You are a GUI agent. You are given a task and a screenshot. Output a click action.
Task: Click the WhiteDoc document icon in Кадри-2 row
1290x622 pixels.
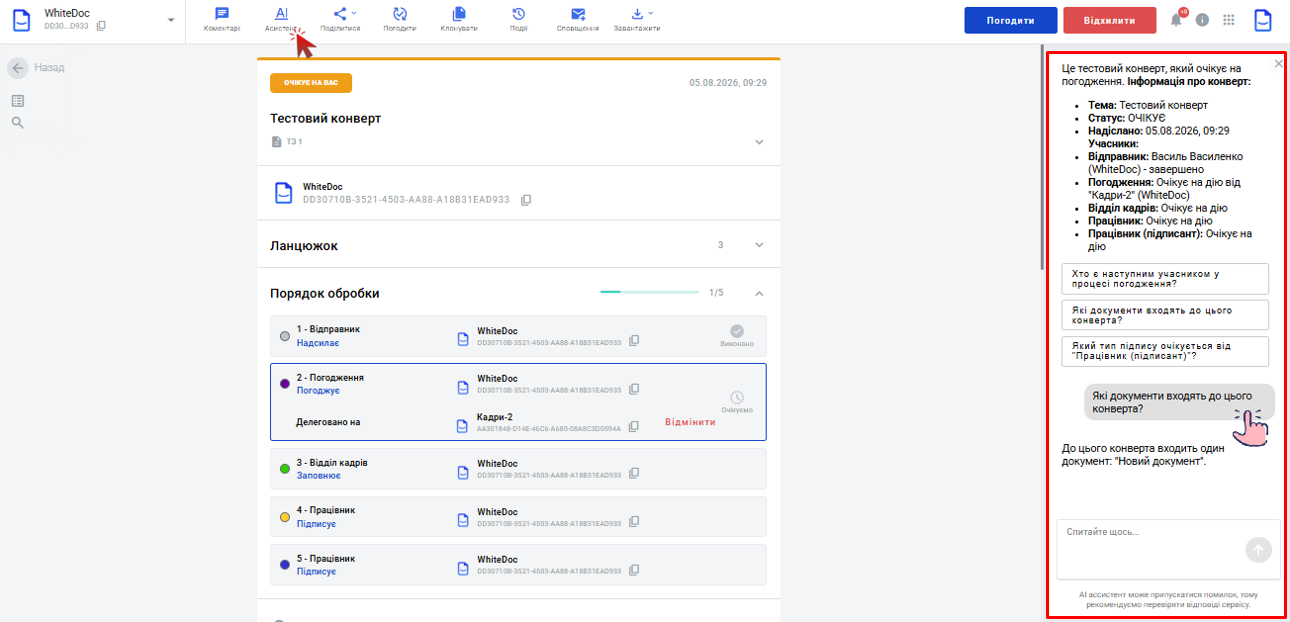click(462, 426)
